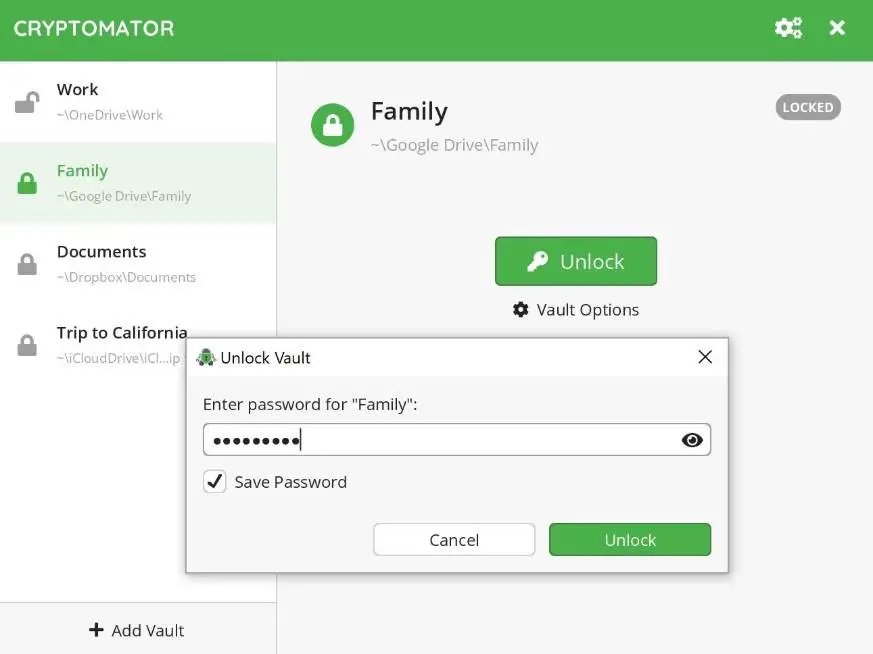Viewport: 873px width, 654px height.
Task: Click the large Unlock button with key
Action: click(576, 261)
